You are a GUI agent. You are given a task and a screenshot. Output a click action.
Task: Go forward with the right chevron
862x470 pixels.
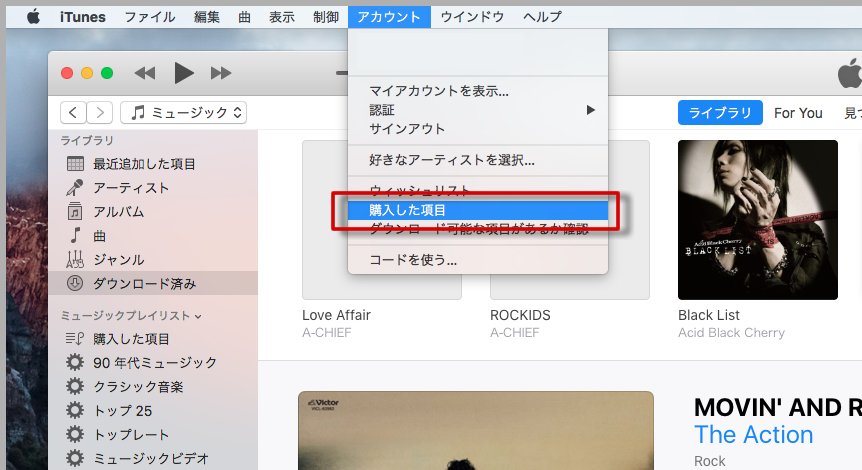pyautogui.click(x=100, y=113)
